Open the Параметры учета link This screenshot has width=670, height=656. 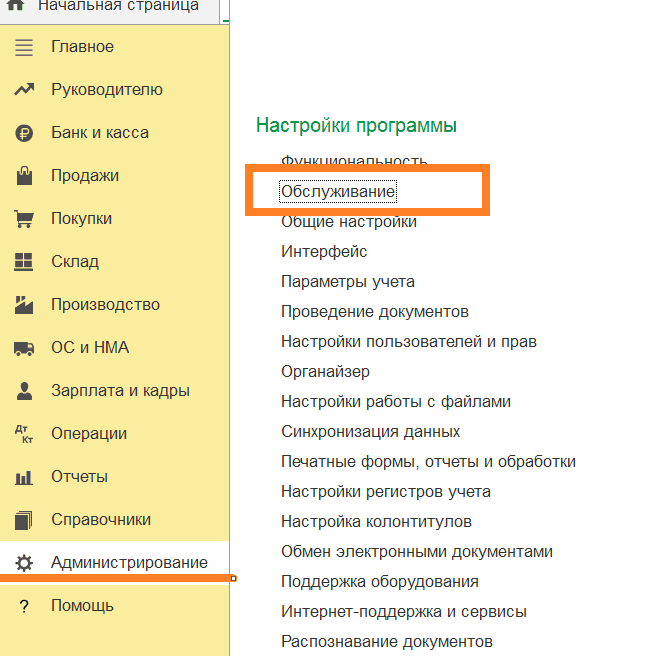click(x=348, y=282)
